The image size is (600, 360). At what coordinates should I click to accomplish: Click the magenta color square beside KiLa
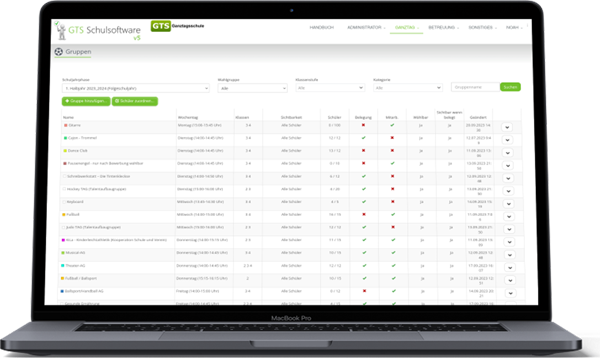[x=63, y=240]
